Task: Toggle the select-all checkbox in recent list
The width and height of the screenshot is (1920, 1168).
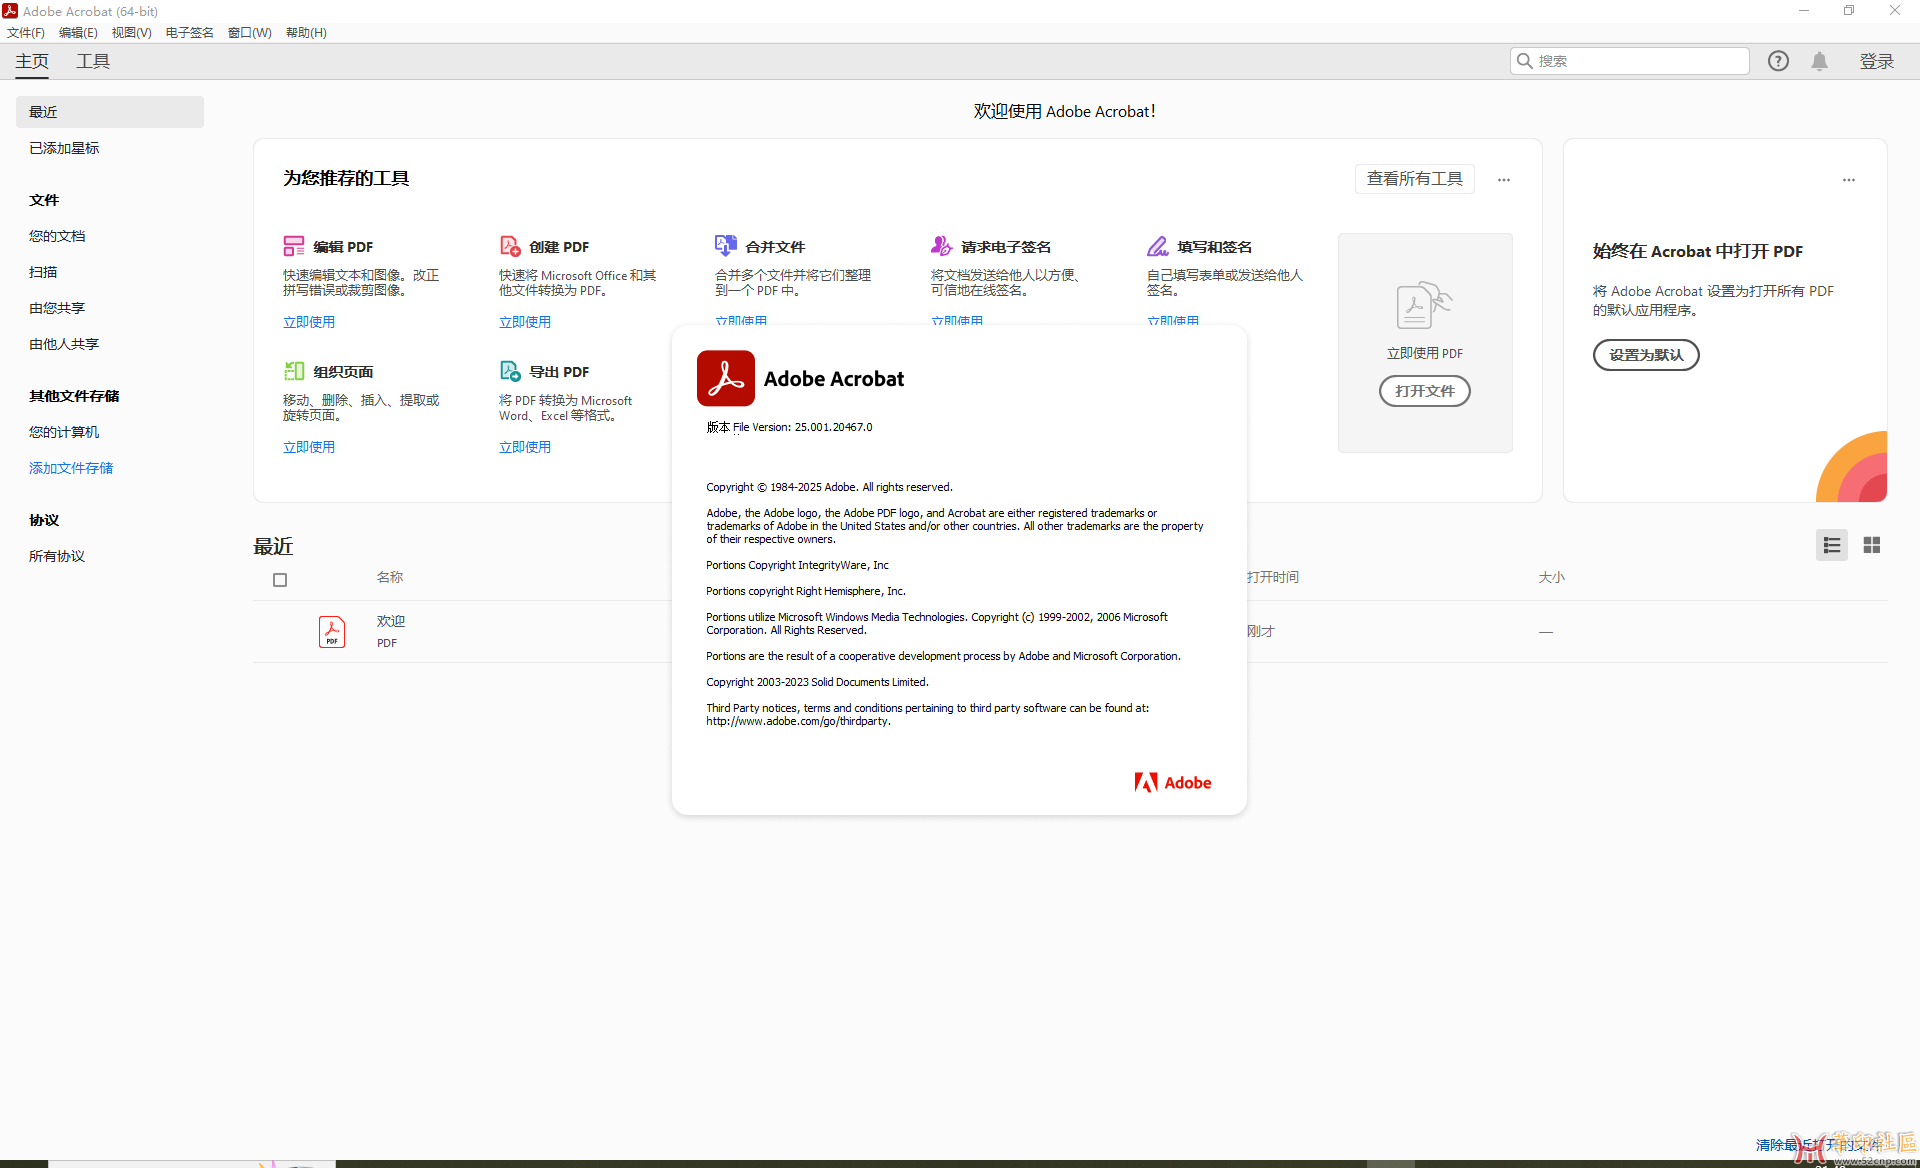Action: [x=280, y=580]
